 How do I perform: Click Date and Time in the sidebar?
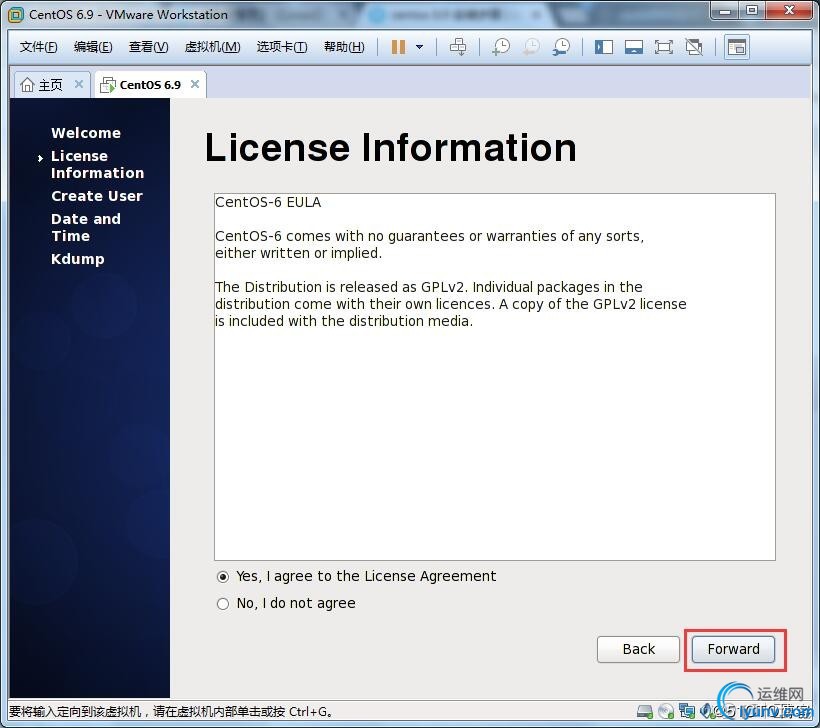click(86, 228)
